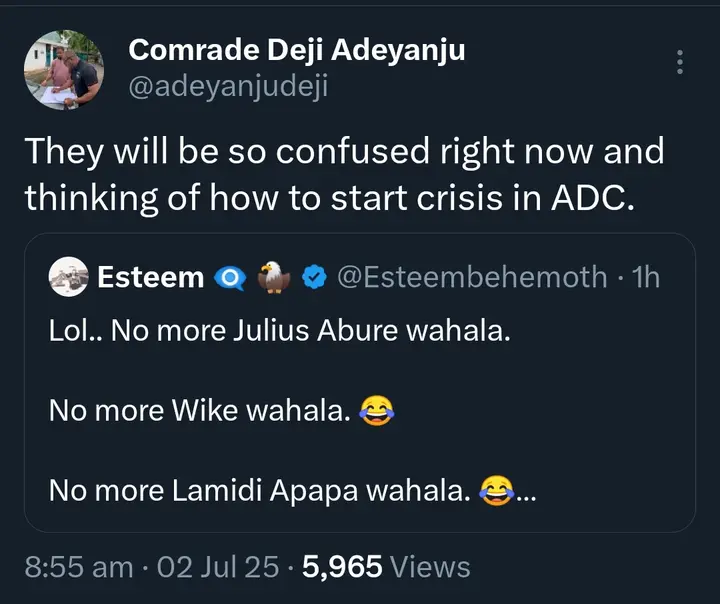Select the 'No more Lamidi Apapa wahala' text
720x604 pixels.
pyautogui.click(x=260, y=491)
